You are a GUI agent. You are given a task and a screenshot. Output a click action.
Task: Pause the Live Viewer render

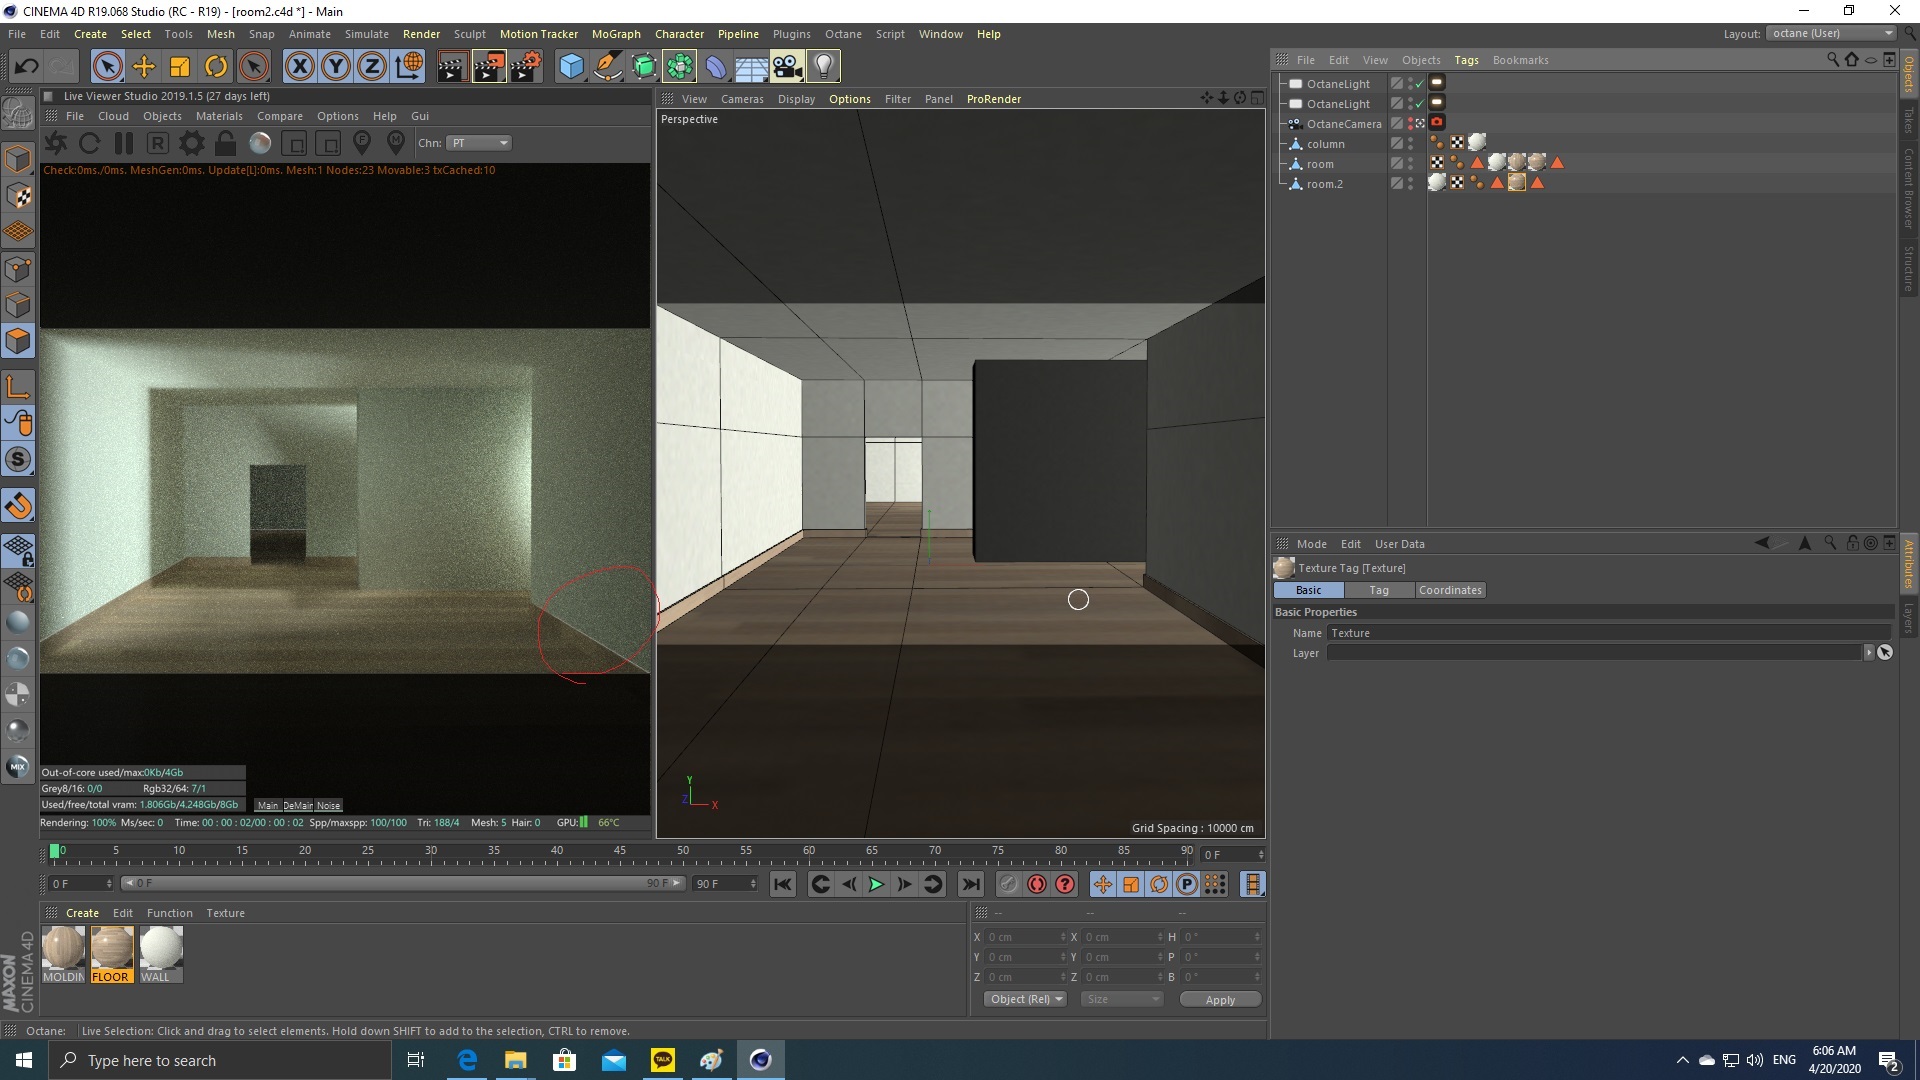(123, 143)
